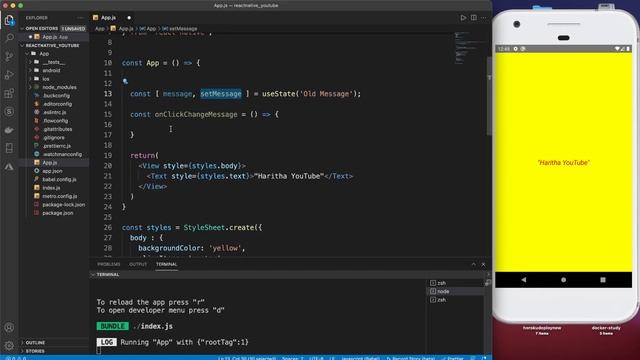The height and width of the screenshot is (360, 640).
Task: Click the editor vertical scrollbar
Action: click(x=489, y=96)
